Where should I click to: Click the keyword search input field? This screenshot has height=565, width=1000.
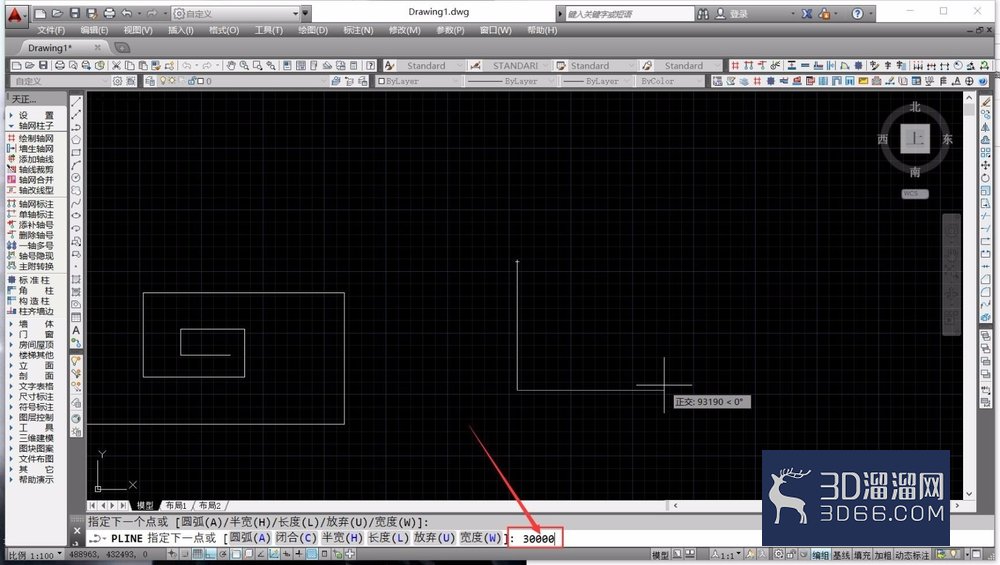pos(629,13)
